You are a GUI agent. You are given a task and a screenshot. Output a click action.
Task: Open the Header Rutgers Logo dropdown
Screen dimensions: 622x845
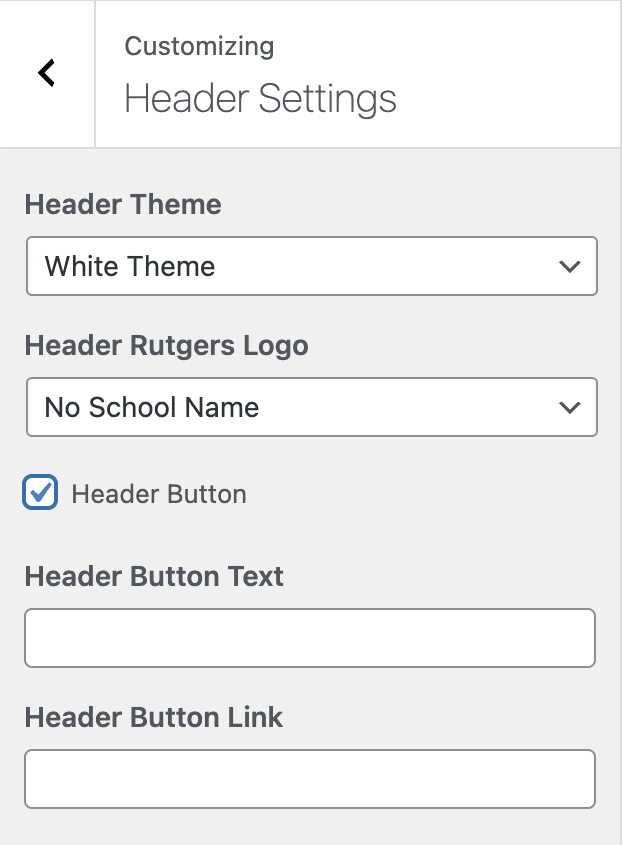coord(311,407)
